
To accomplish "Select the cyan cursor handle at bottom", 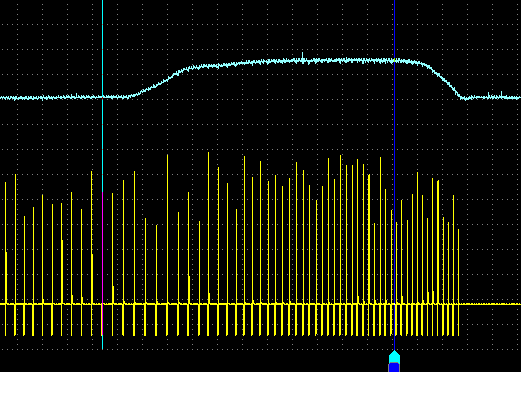I will [394, 357].
